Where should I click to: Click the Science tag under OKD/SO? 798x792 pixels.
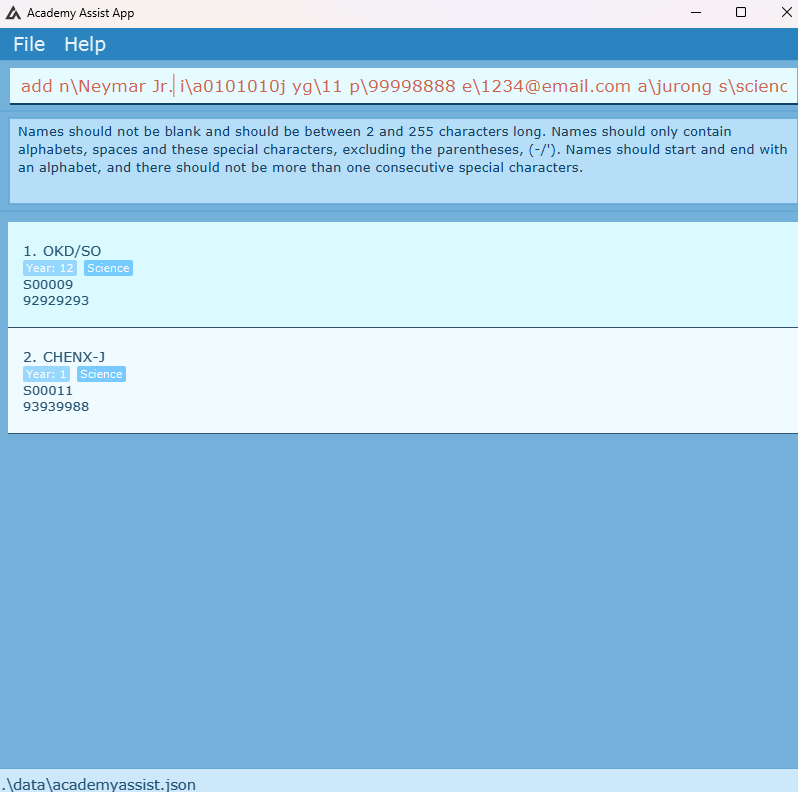pos(108,268)
